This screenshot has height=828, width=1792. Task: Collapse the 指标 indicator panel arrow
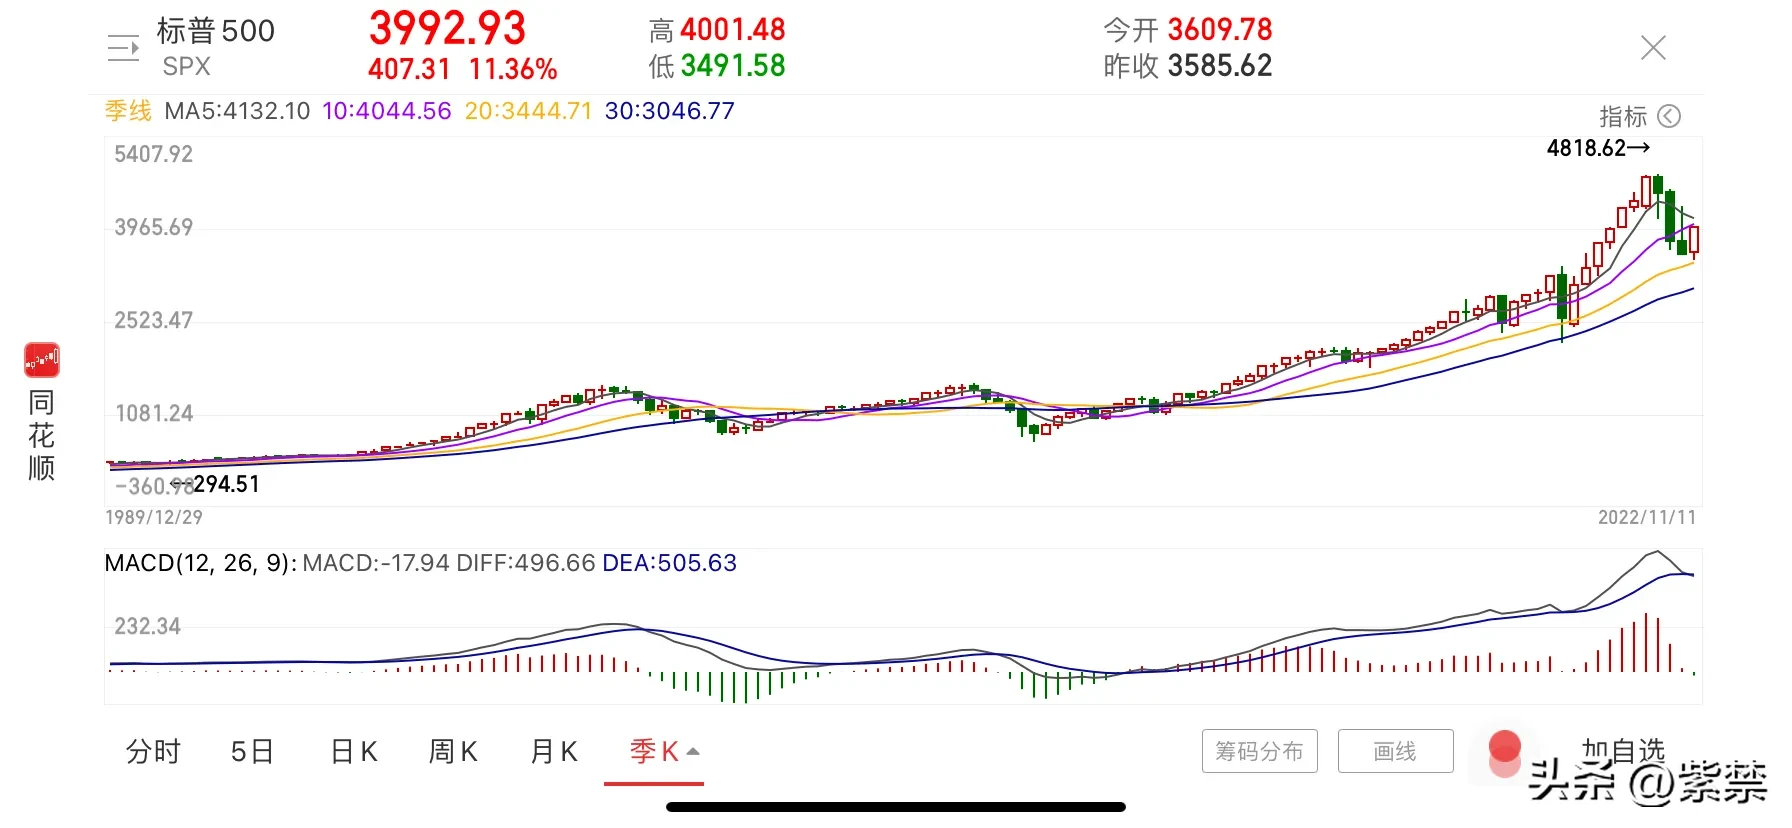coord(1669,116)
